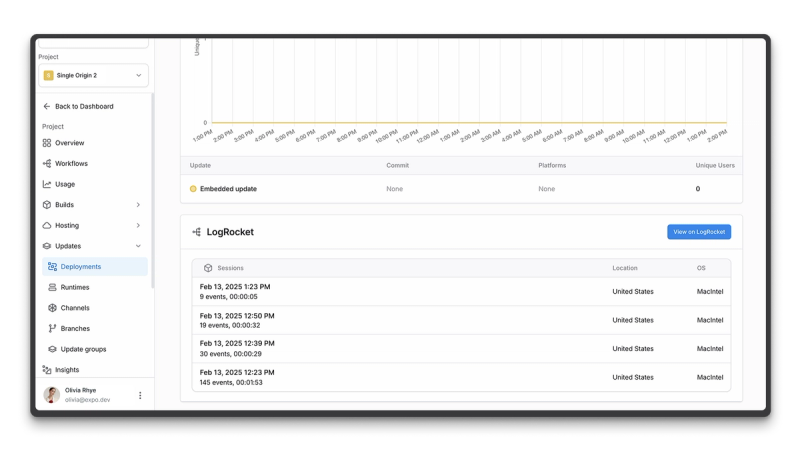Open the user menu three-dot icon
The image size is (800, 451).
pos(140,395)
